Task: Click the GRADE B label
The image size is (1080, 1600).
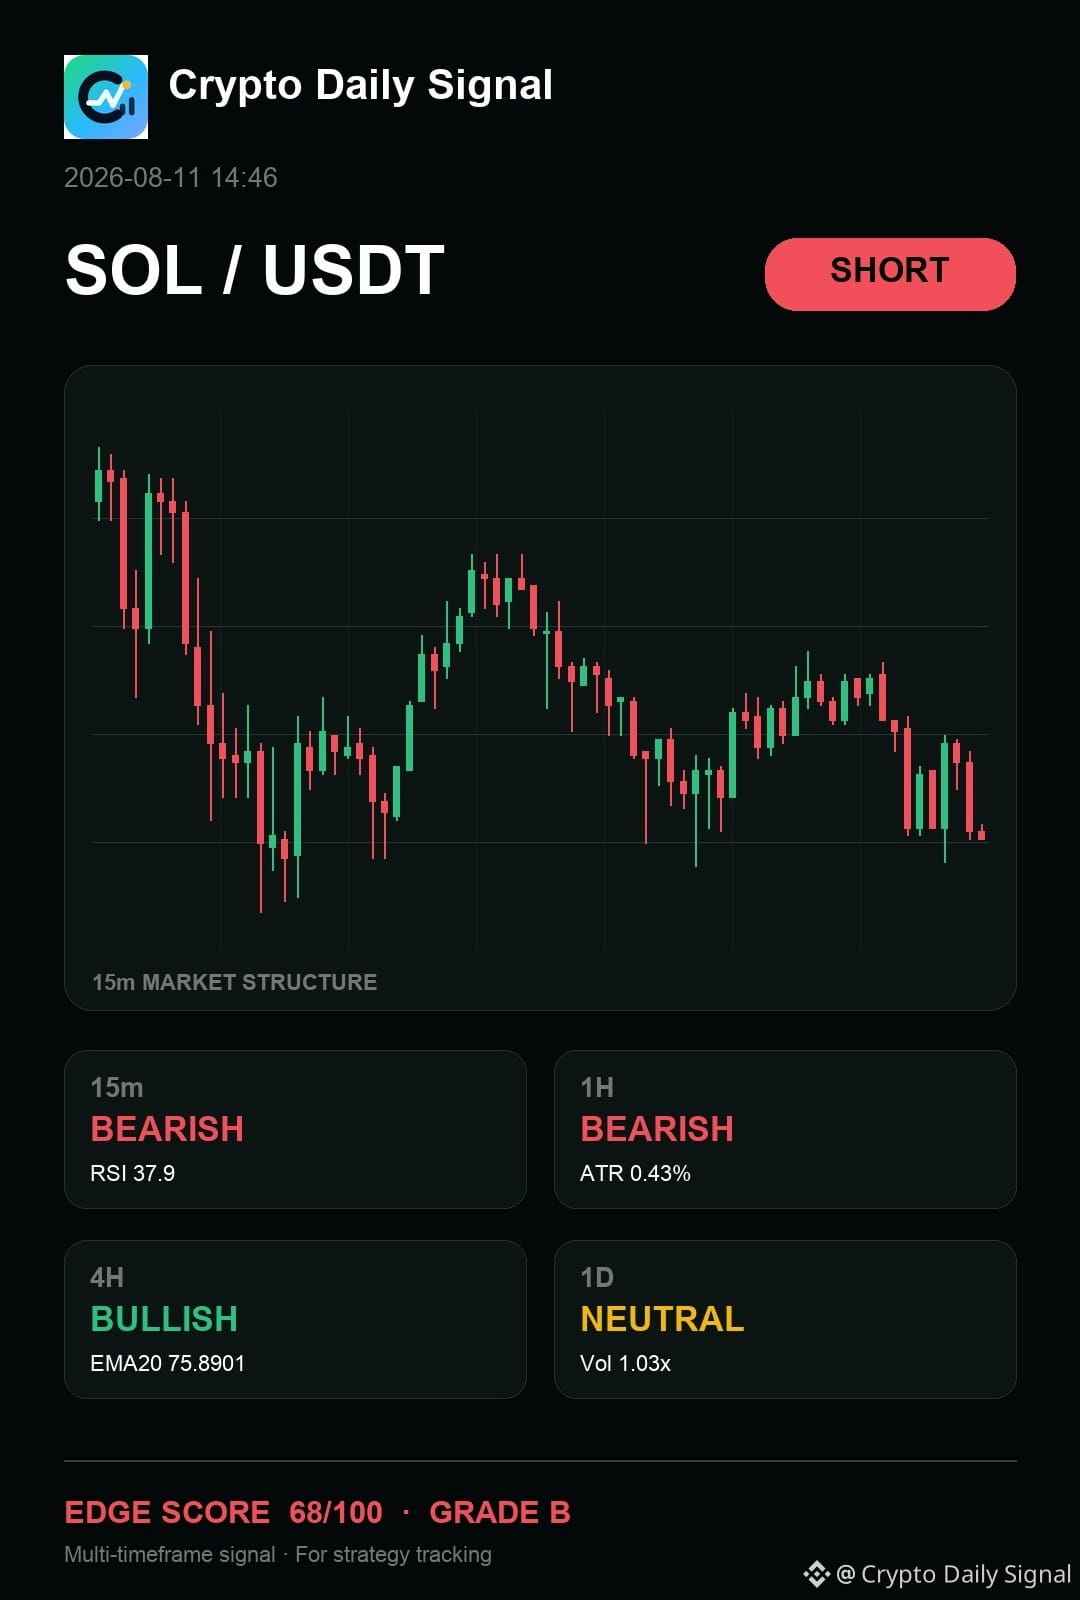Action: (x=500, y=1512)
